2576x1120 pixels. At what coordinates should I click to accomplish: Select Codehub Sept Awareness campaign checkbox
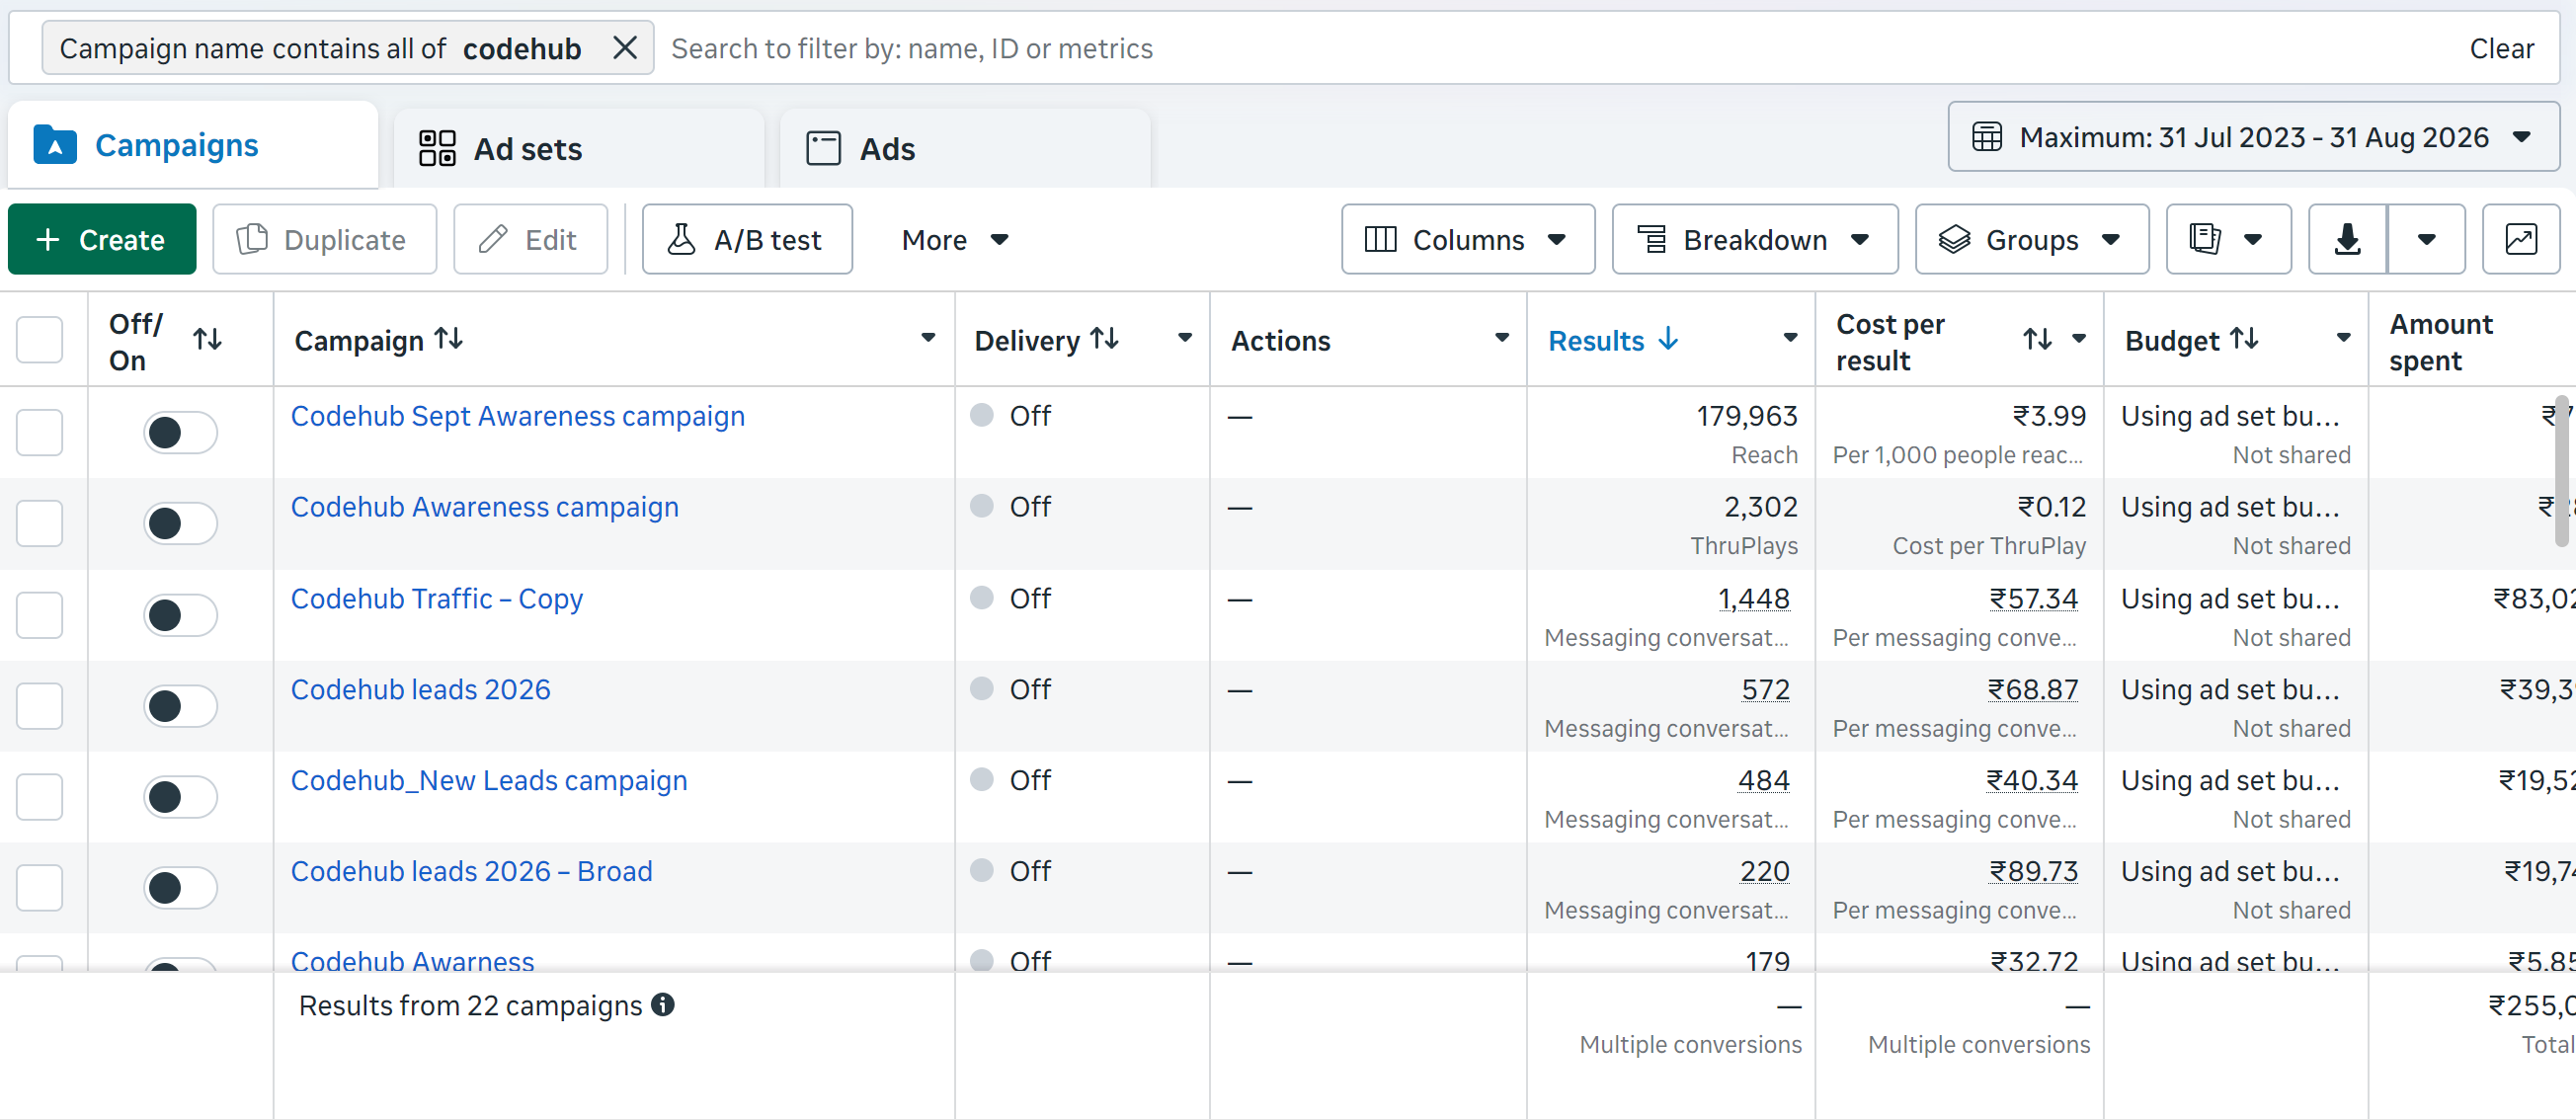40,432
